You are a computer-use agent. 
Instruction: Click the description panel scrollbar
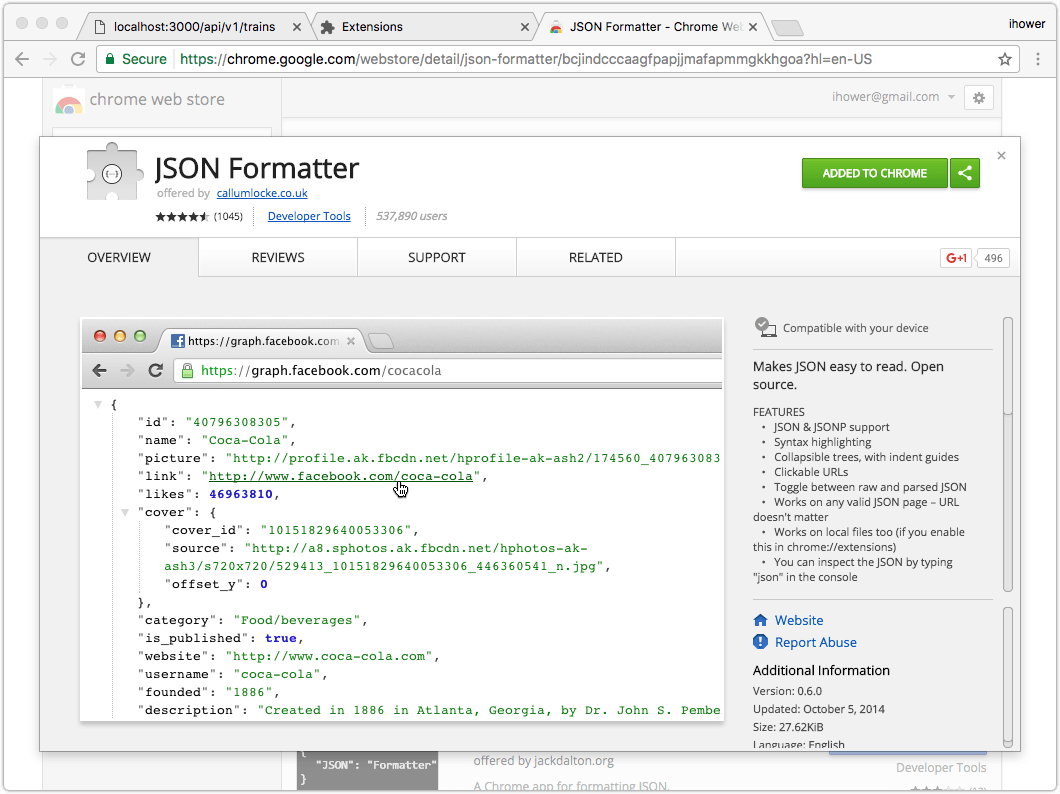[1007, 365]
